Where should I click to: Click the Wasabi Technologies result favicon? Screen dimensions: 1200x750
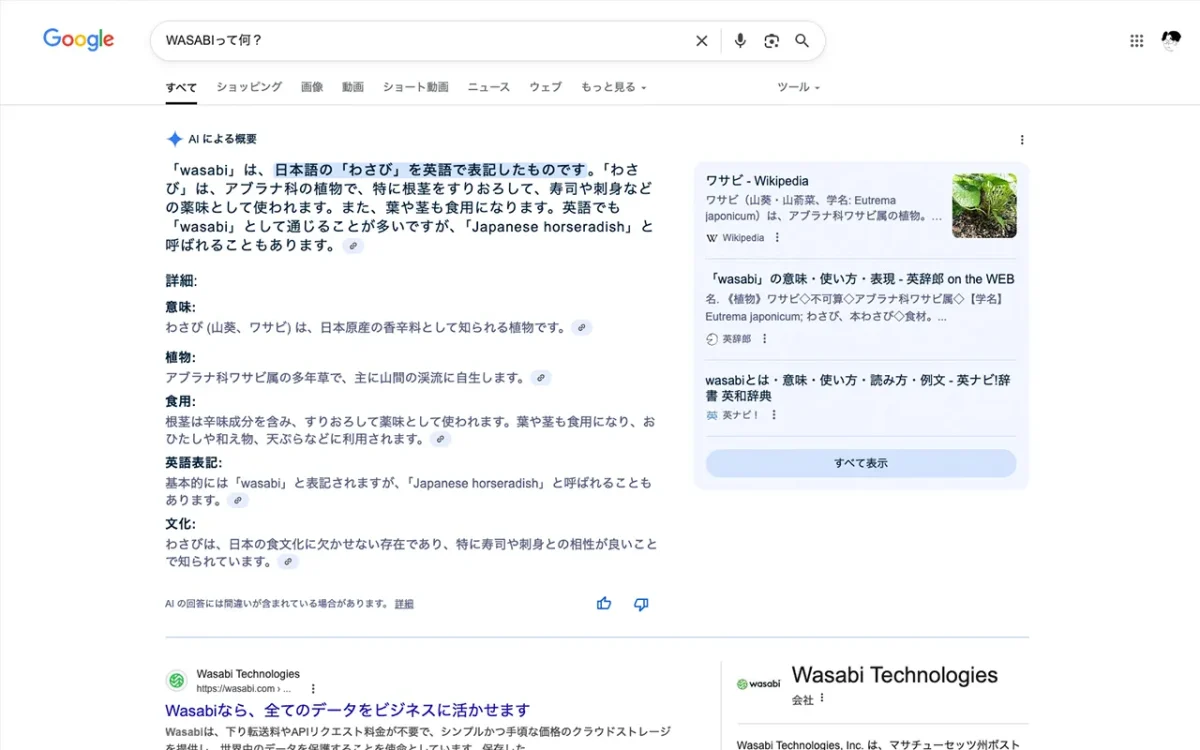(177, 681)
